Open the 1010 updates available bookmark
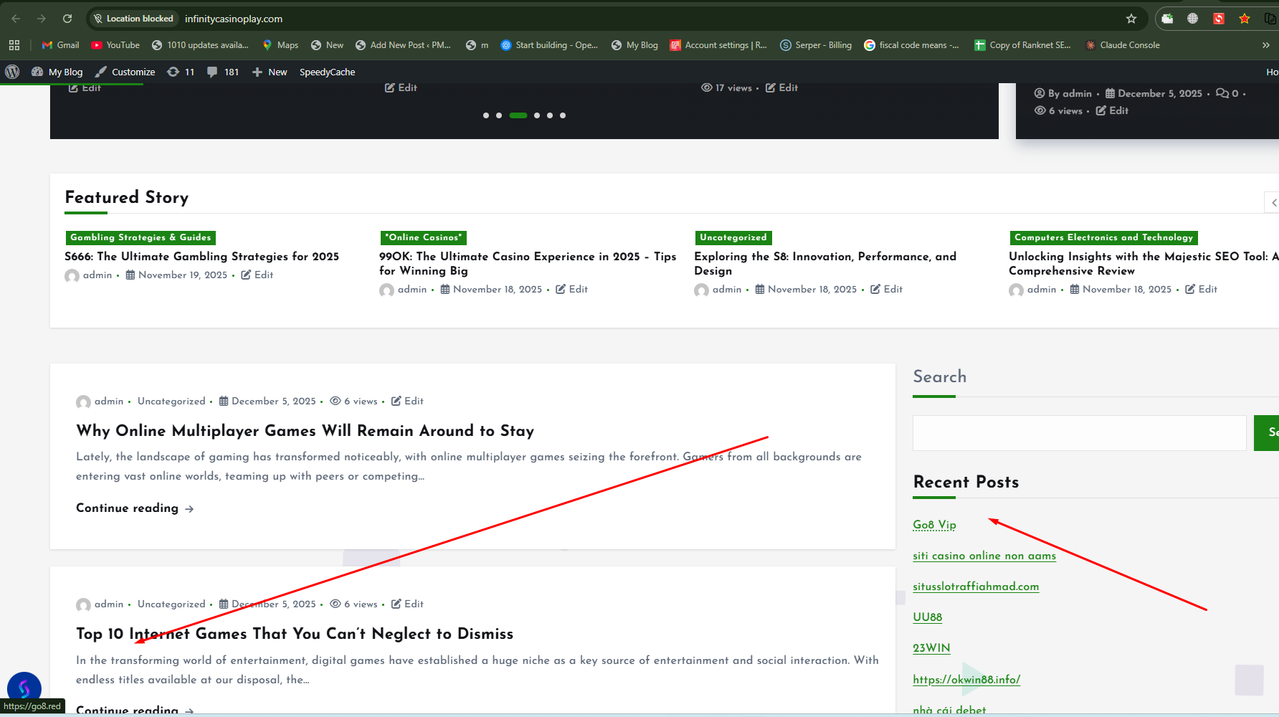 tap(200, 45)
